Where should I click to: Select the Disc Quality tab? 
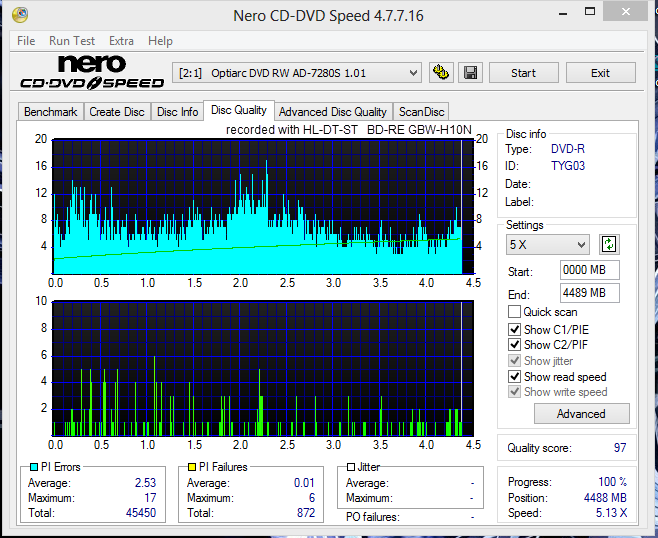239,110
